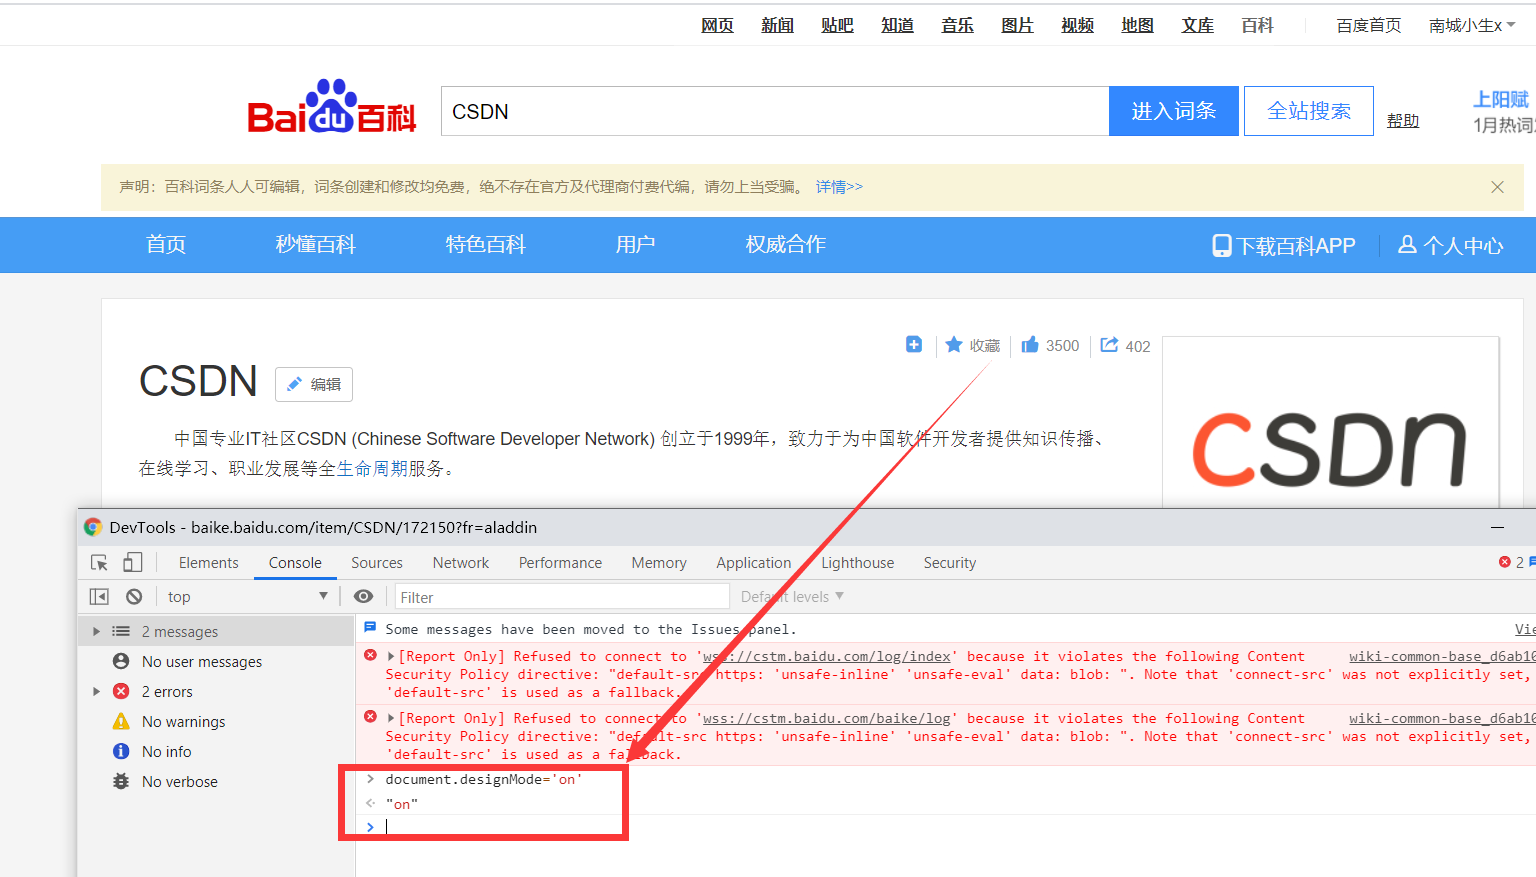This screenshot has height=877, width=1536.
Task: Click the 进入词条 button
Action: 1173,110
